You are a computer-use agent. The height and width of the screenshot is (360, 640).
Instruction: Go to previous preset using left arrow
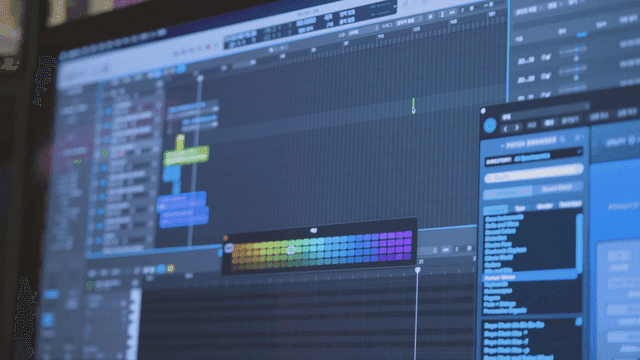505,129
